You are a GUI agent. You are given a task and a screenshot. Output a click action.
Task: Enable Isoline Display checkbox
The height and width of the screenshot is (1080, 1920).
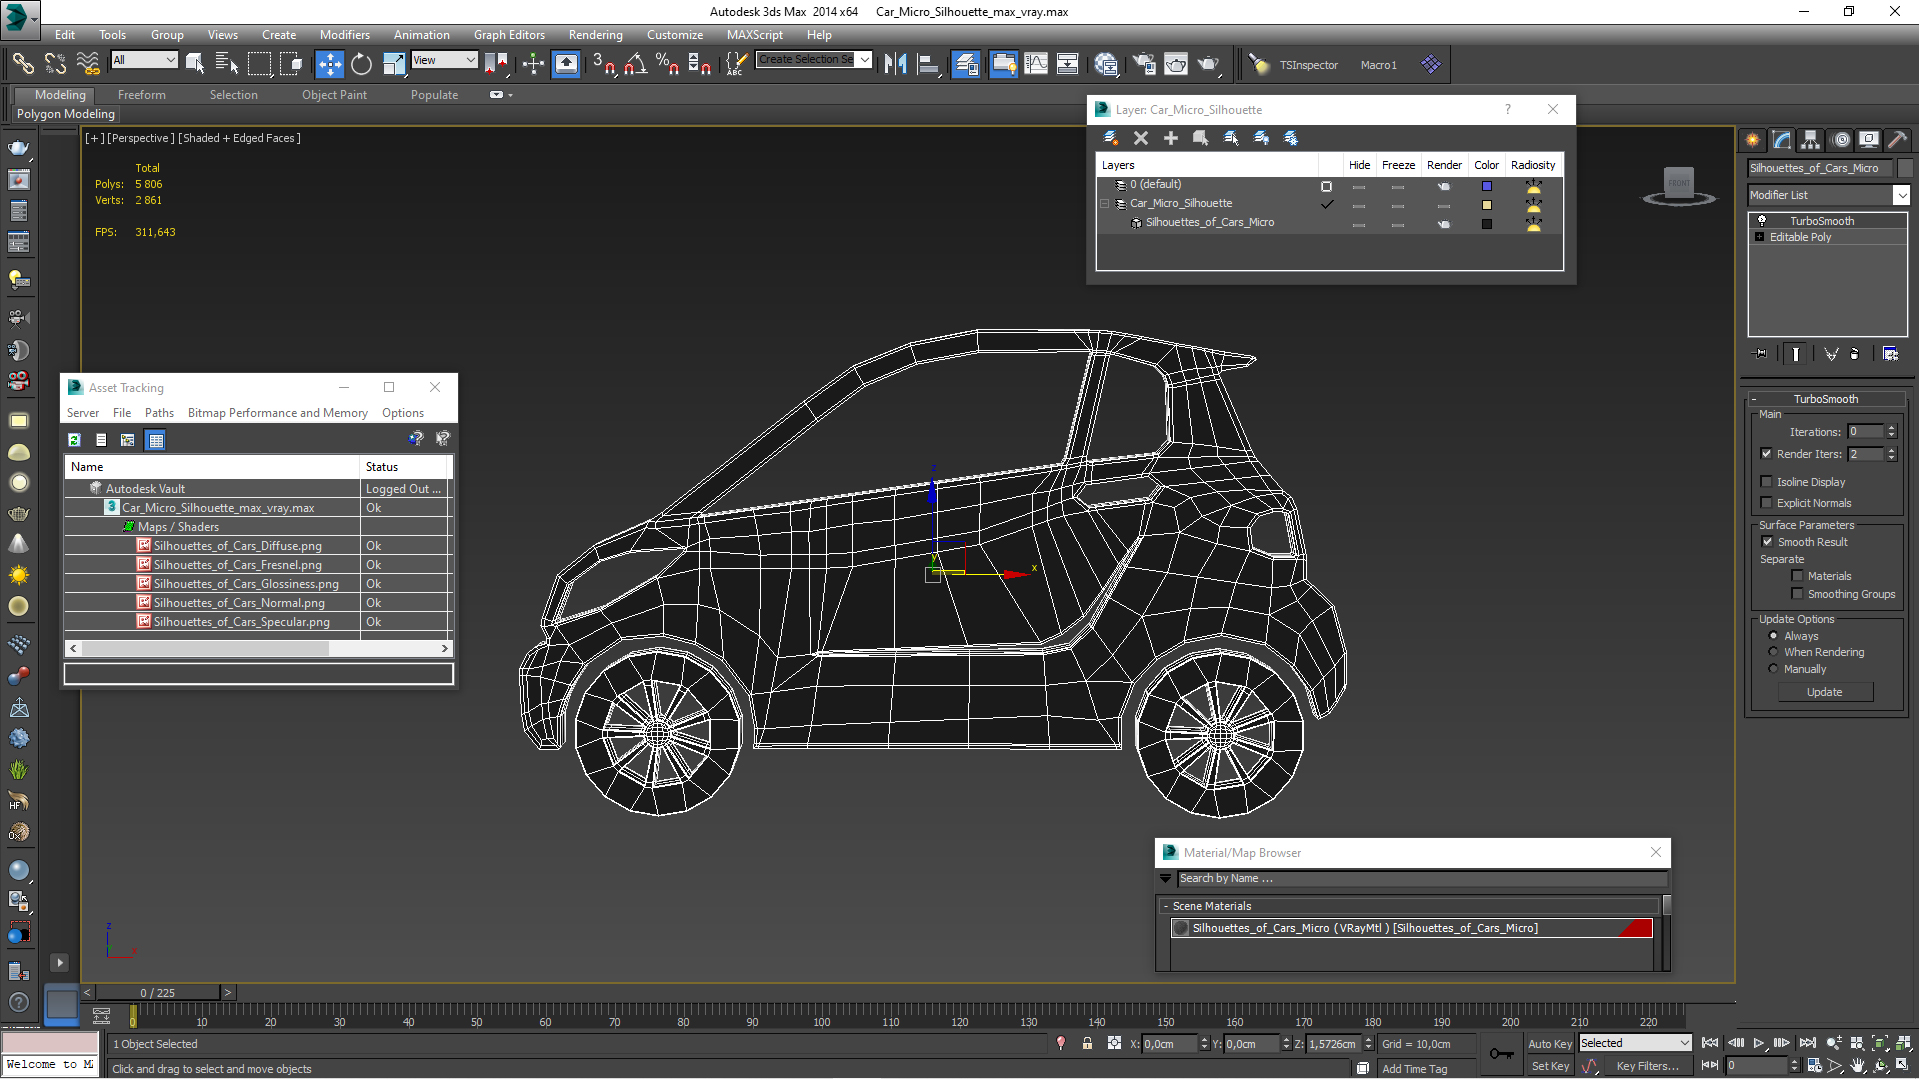click(1766, 482)
